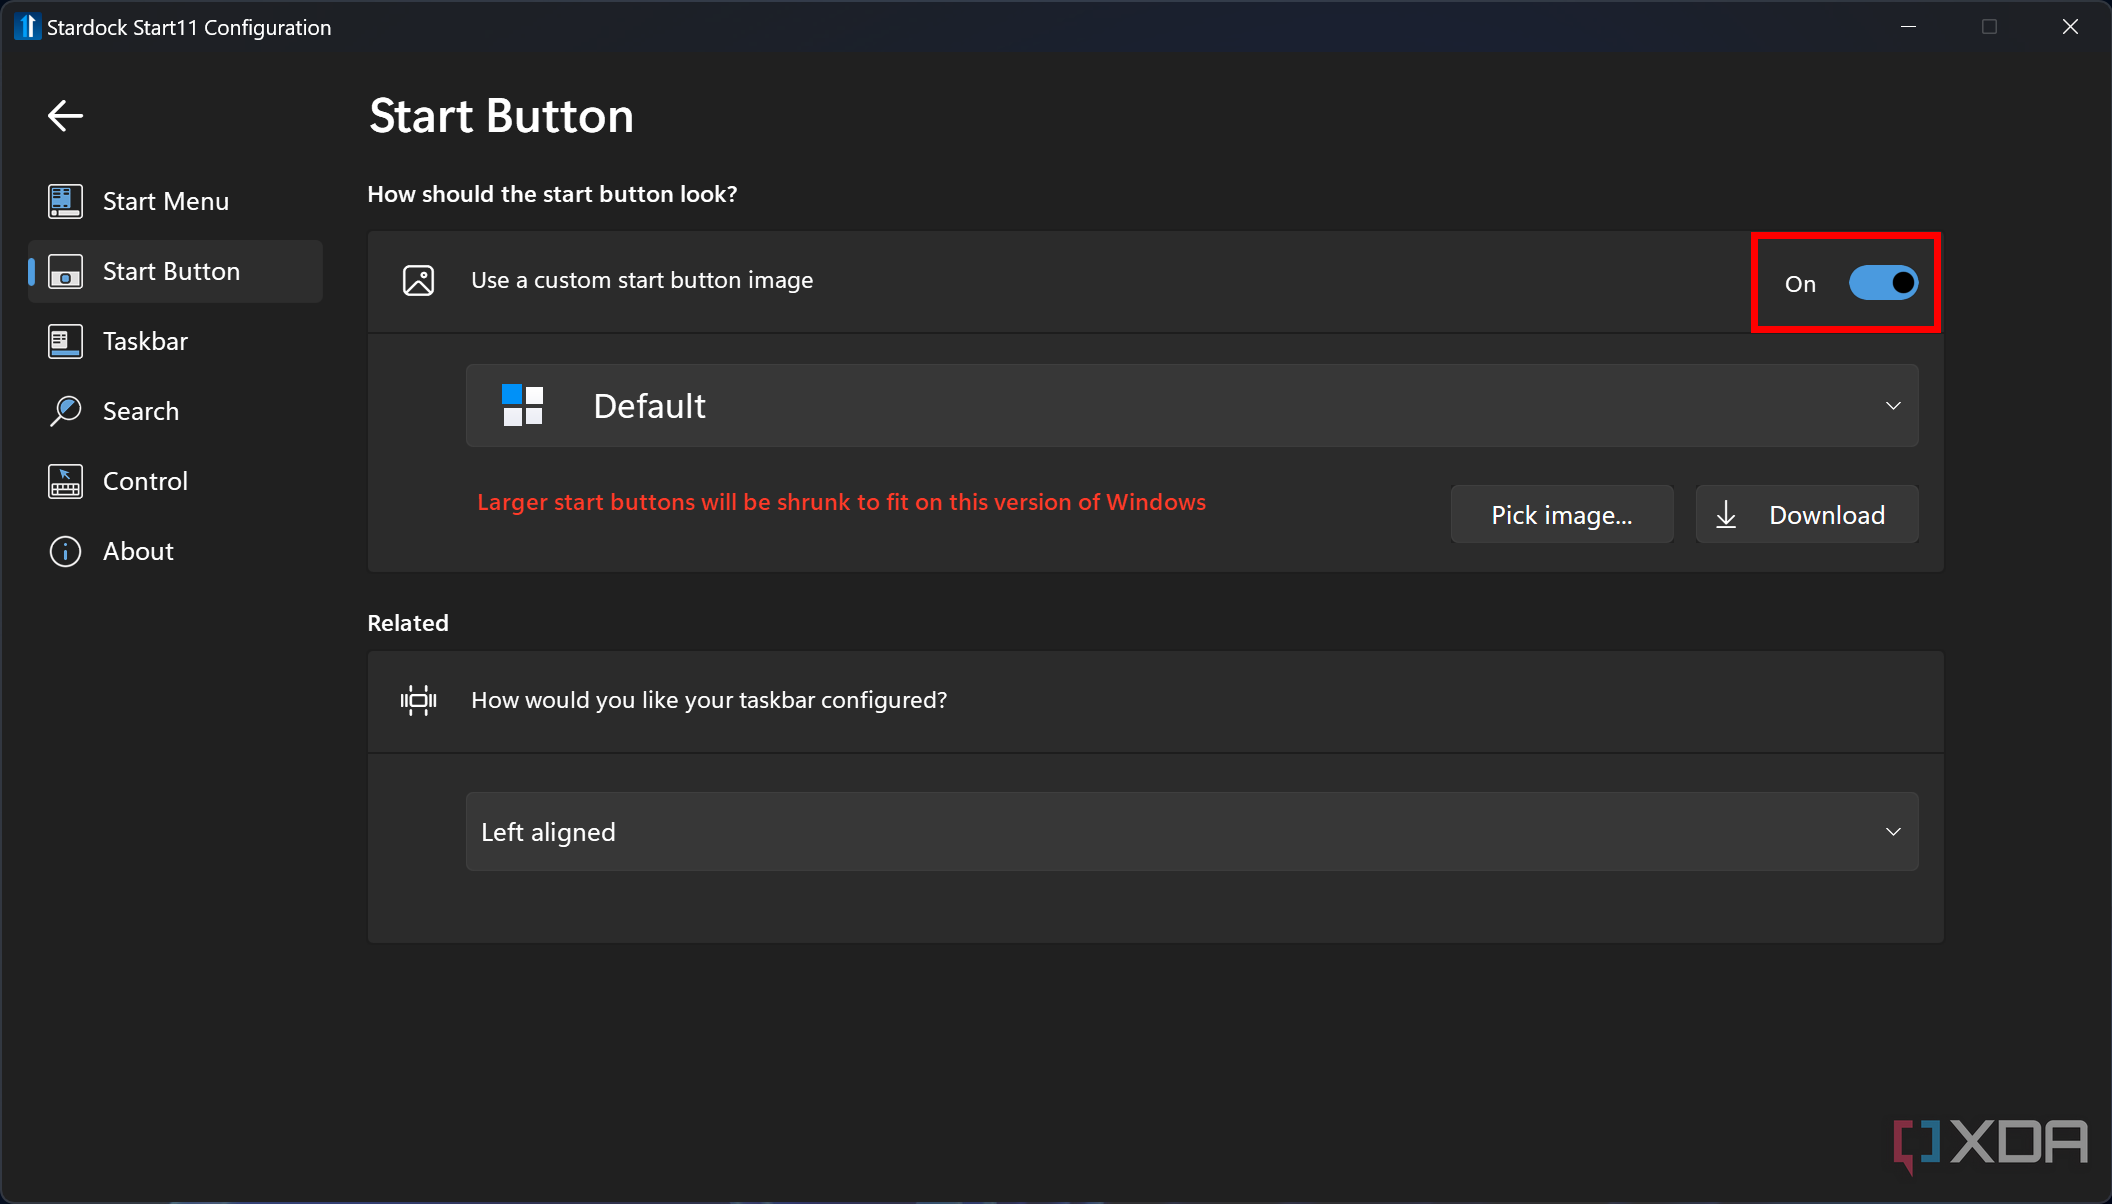Image resolution: width=2112 pixels, height=1204 pixels.
Task: Minimize the Start11 Configuration window
Action: pyautogui.click(x=1908, y=27)
